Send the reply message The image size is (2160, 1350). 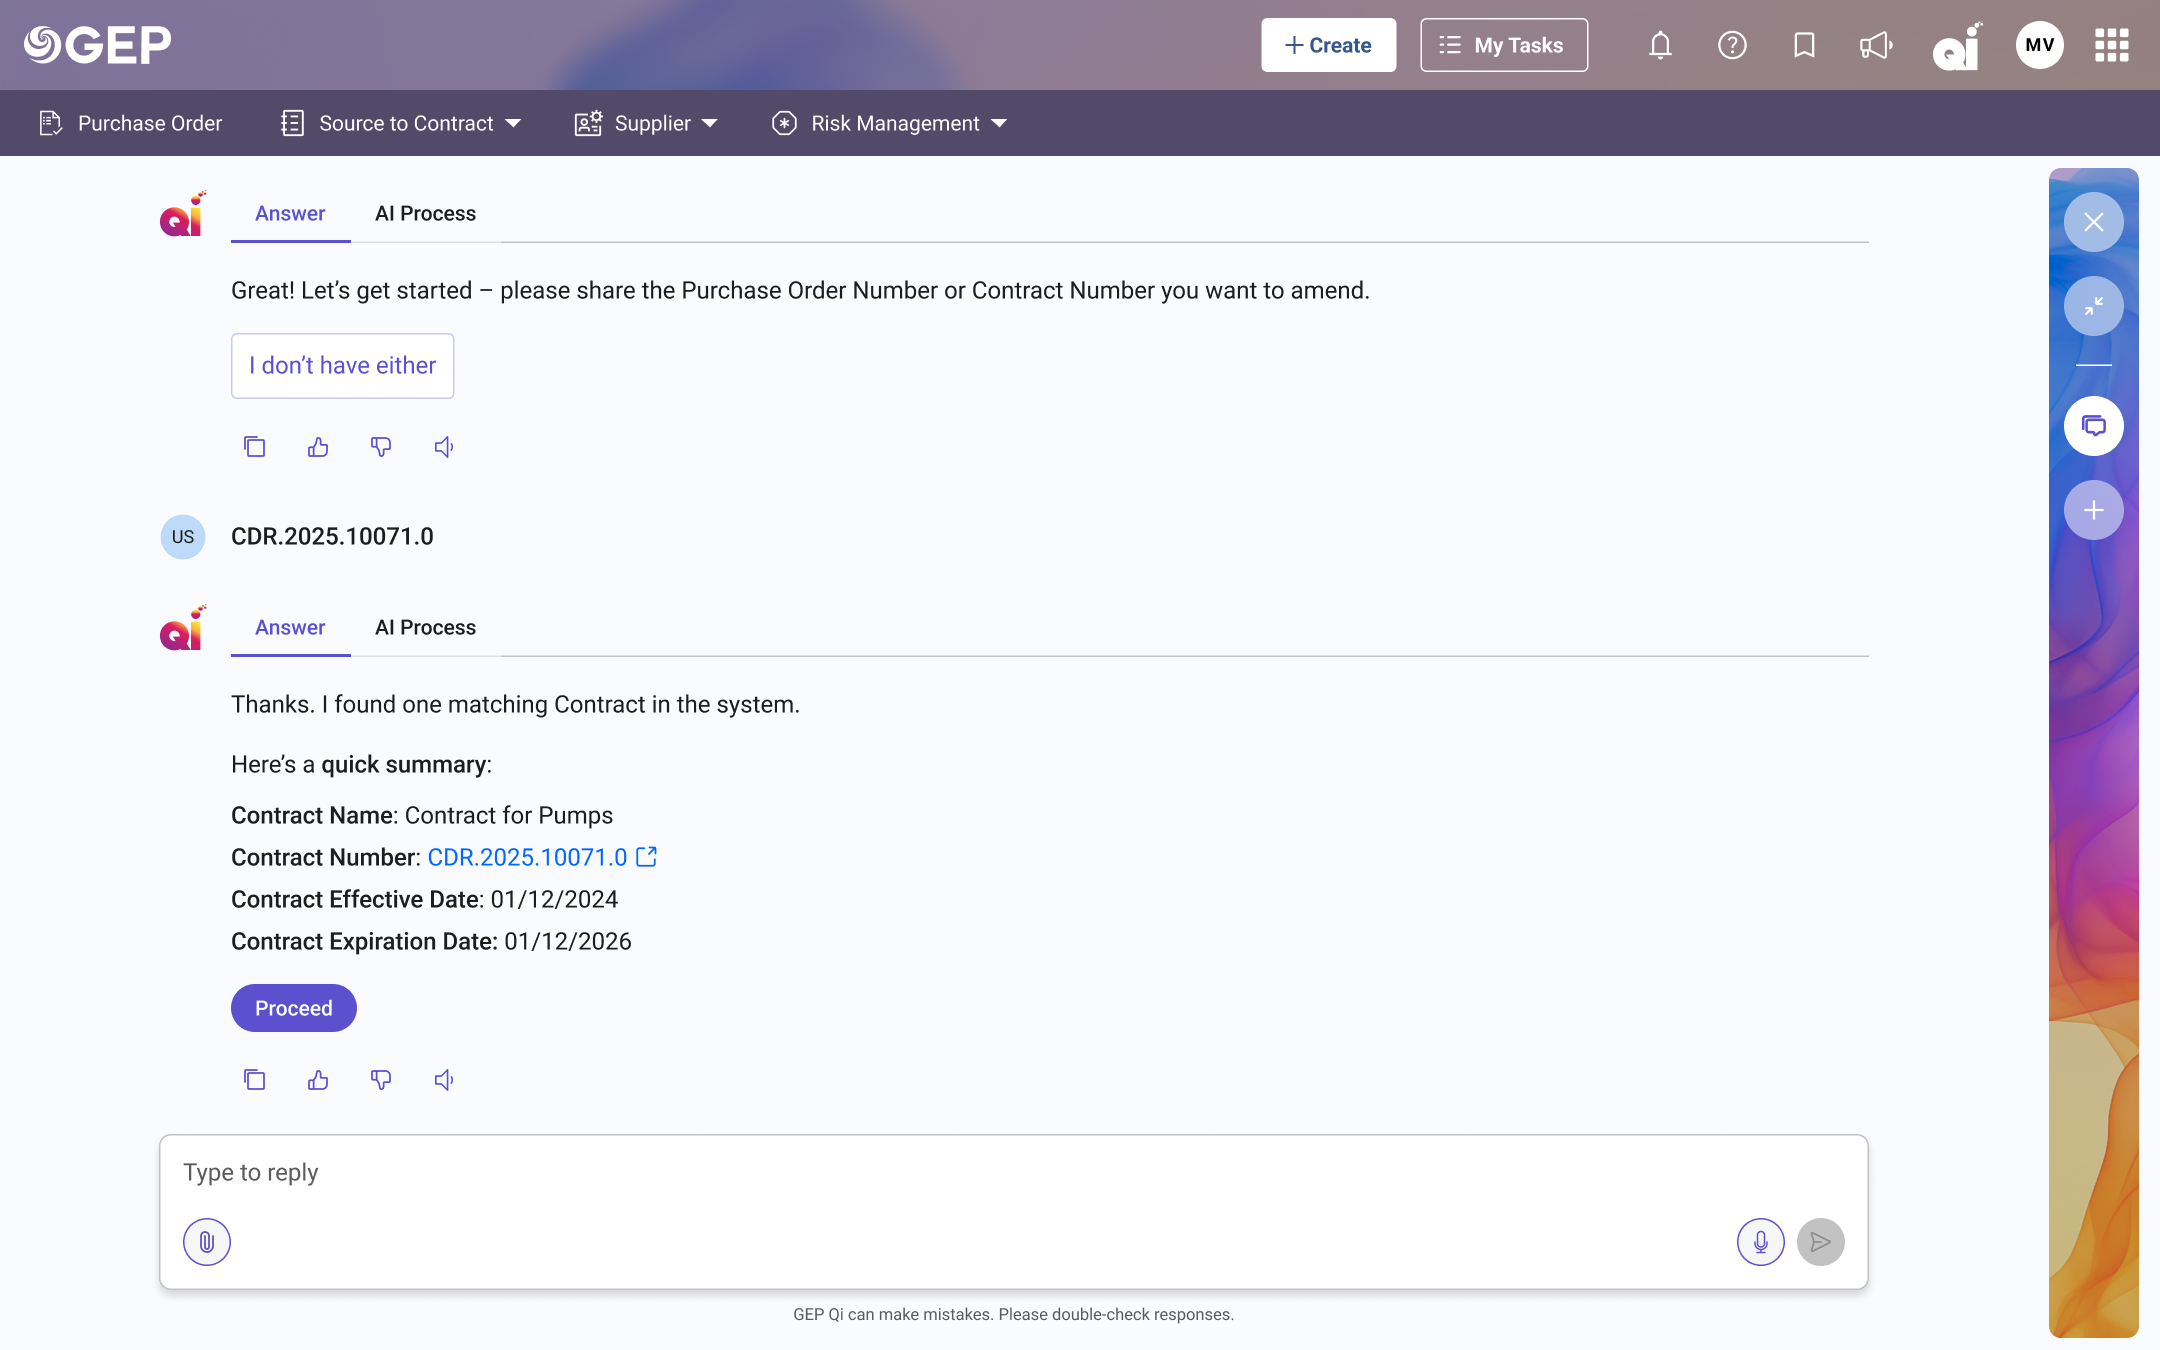coord(1821,1242)
